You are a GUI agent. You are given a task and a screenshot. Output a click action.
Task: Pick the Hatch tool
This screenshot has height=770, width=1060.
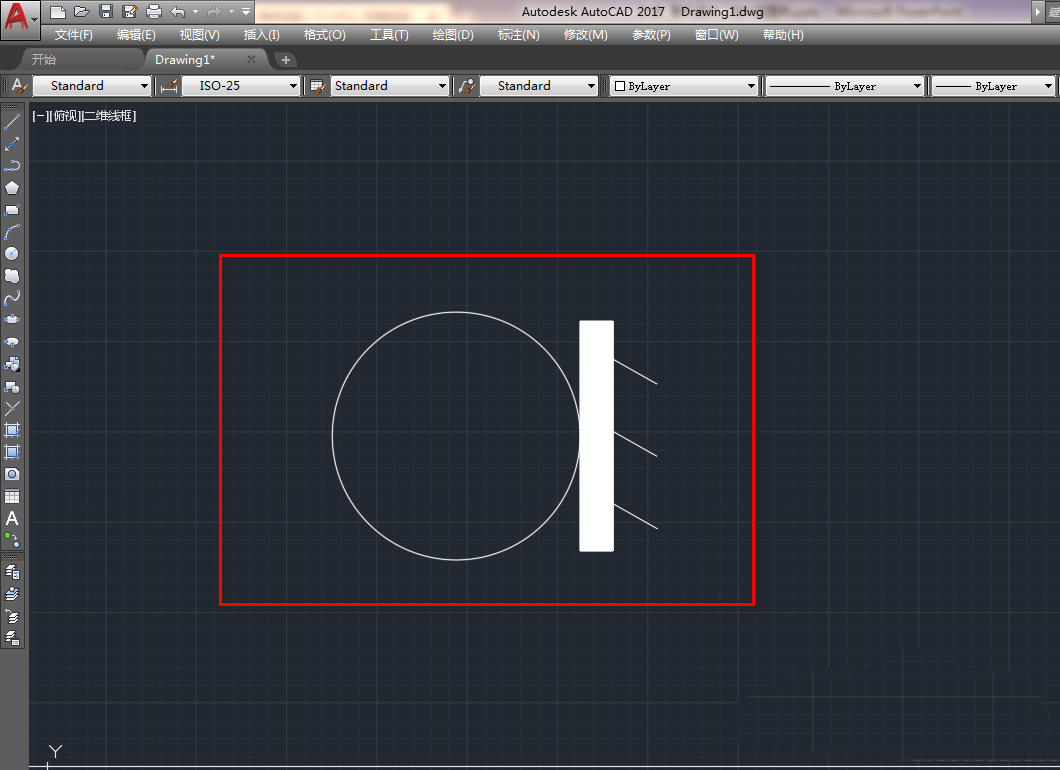pos(12,430)
